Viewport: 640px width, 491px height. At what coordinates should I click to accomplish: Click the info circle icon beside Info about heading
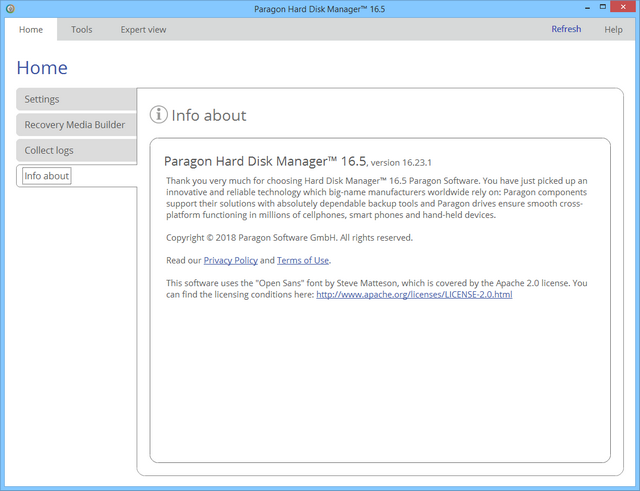pos(158,115)
